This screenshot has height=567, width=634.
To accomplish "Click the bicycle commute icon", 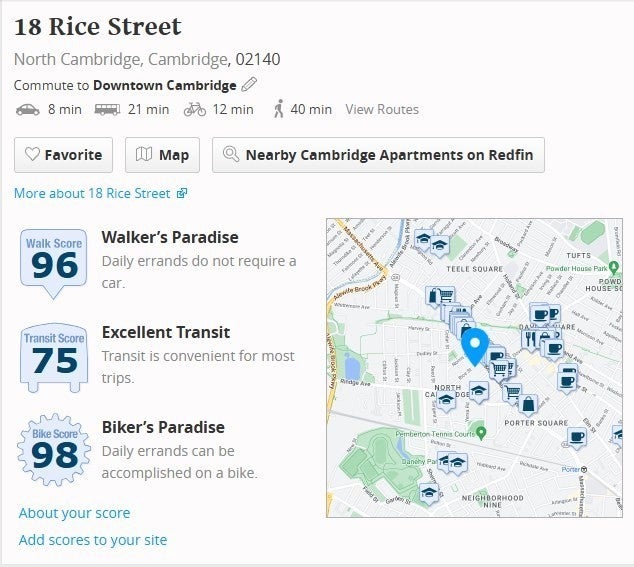I will click(x=195, y=110).
